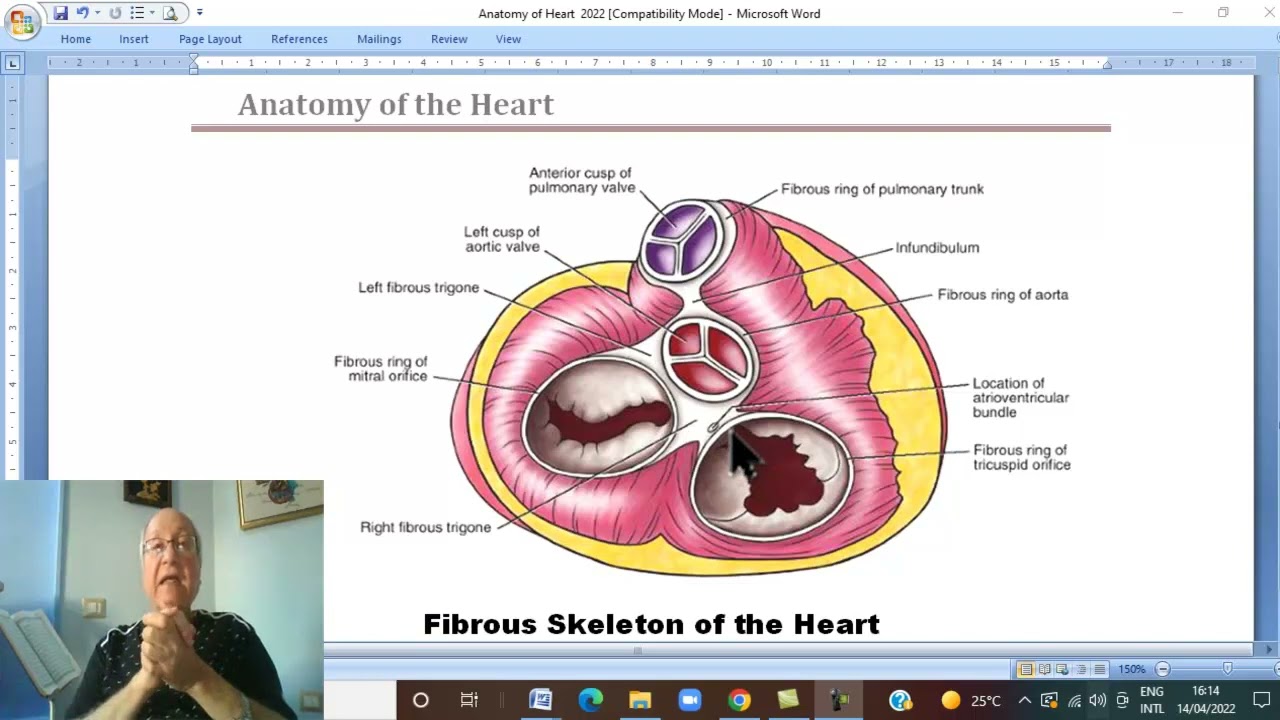The image size is (1280, 720).
Task: Open Customize Quick Access Toolbar dropdown
Action: coord(199,13)
